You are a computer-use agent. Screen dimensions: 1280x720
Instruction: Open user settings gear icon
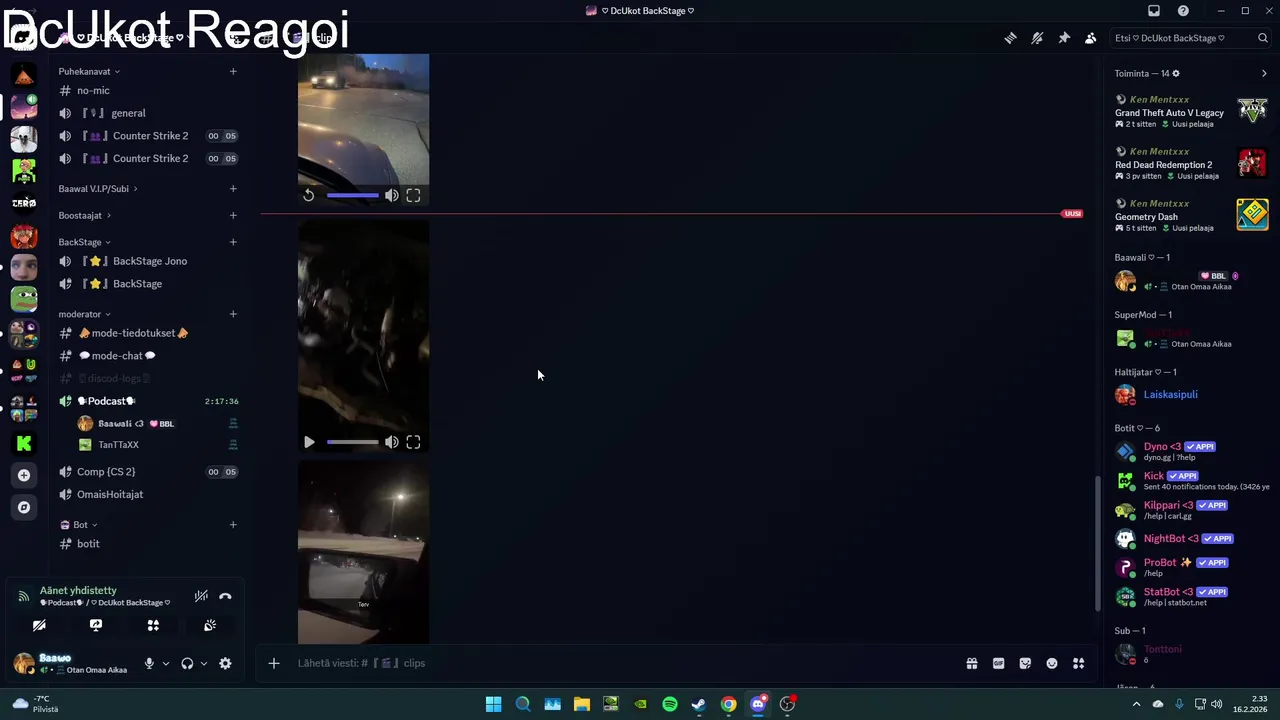tap(225, 663)
